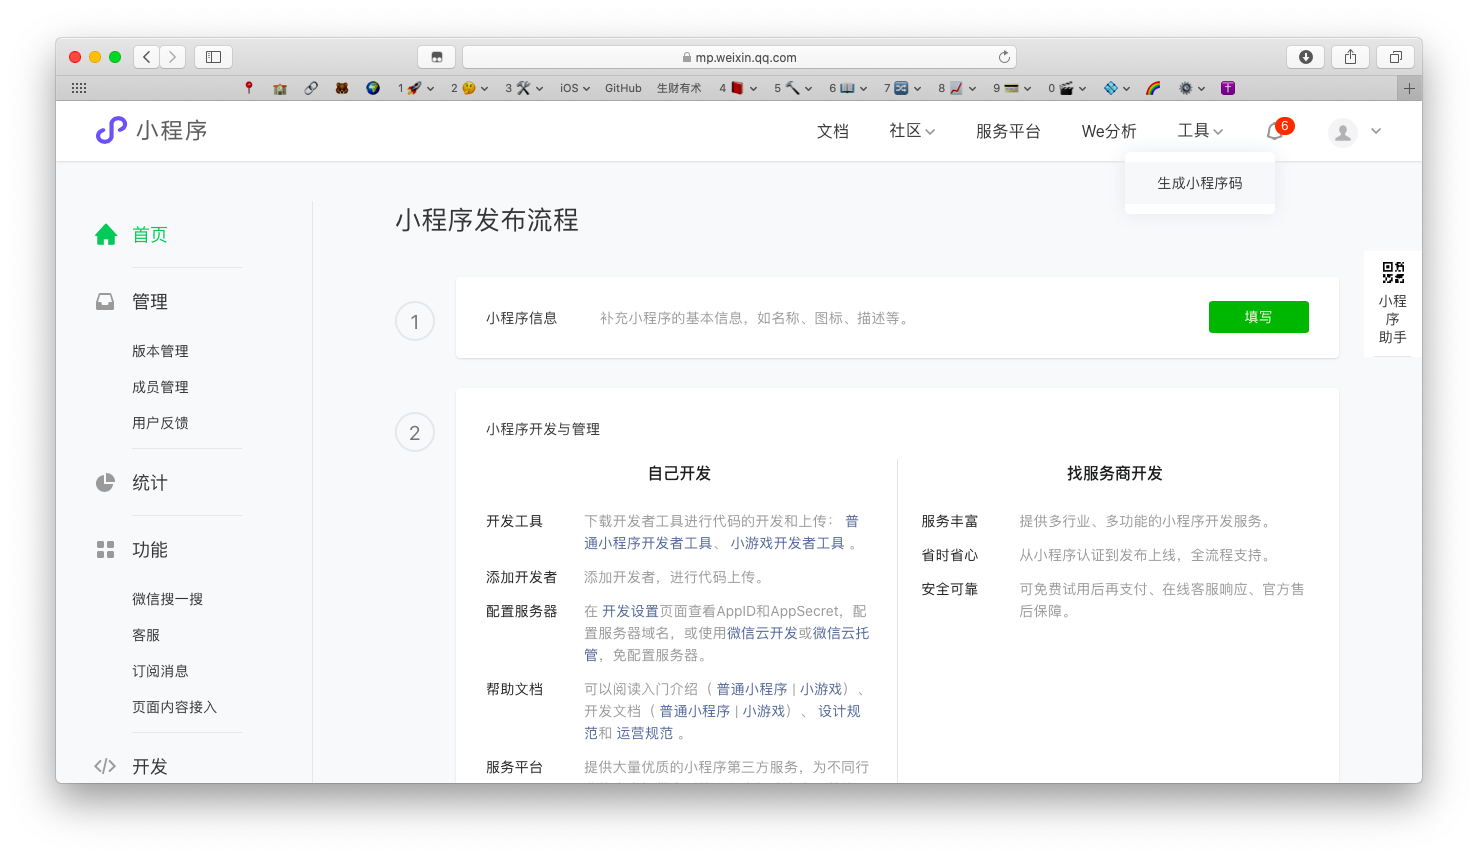Open the rainbow bookmark icon
Viewport: 1478px width, 857px height.
click(1153, 88)
